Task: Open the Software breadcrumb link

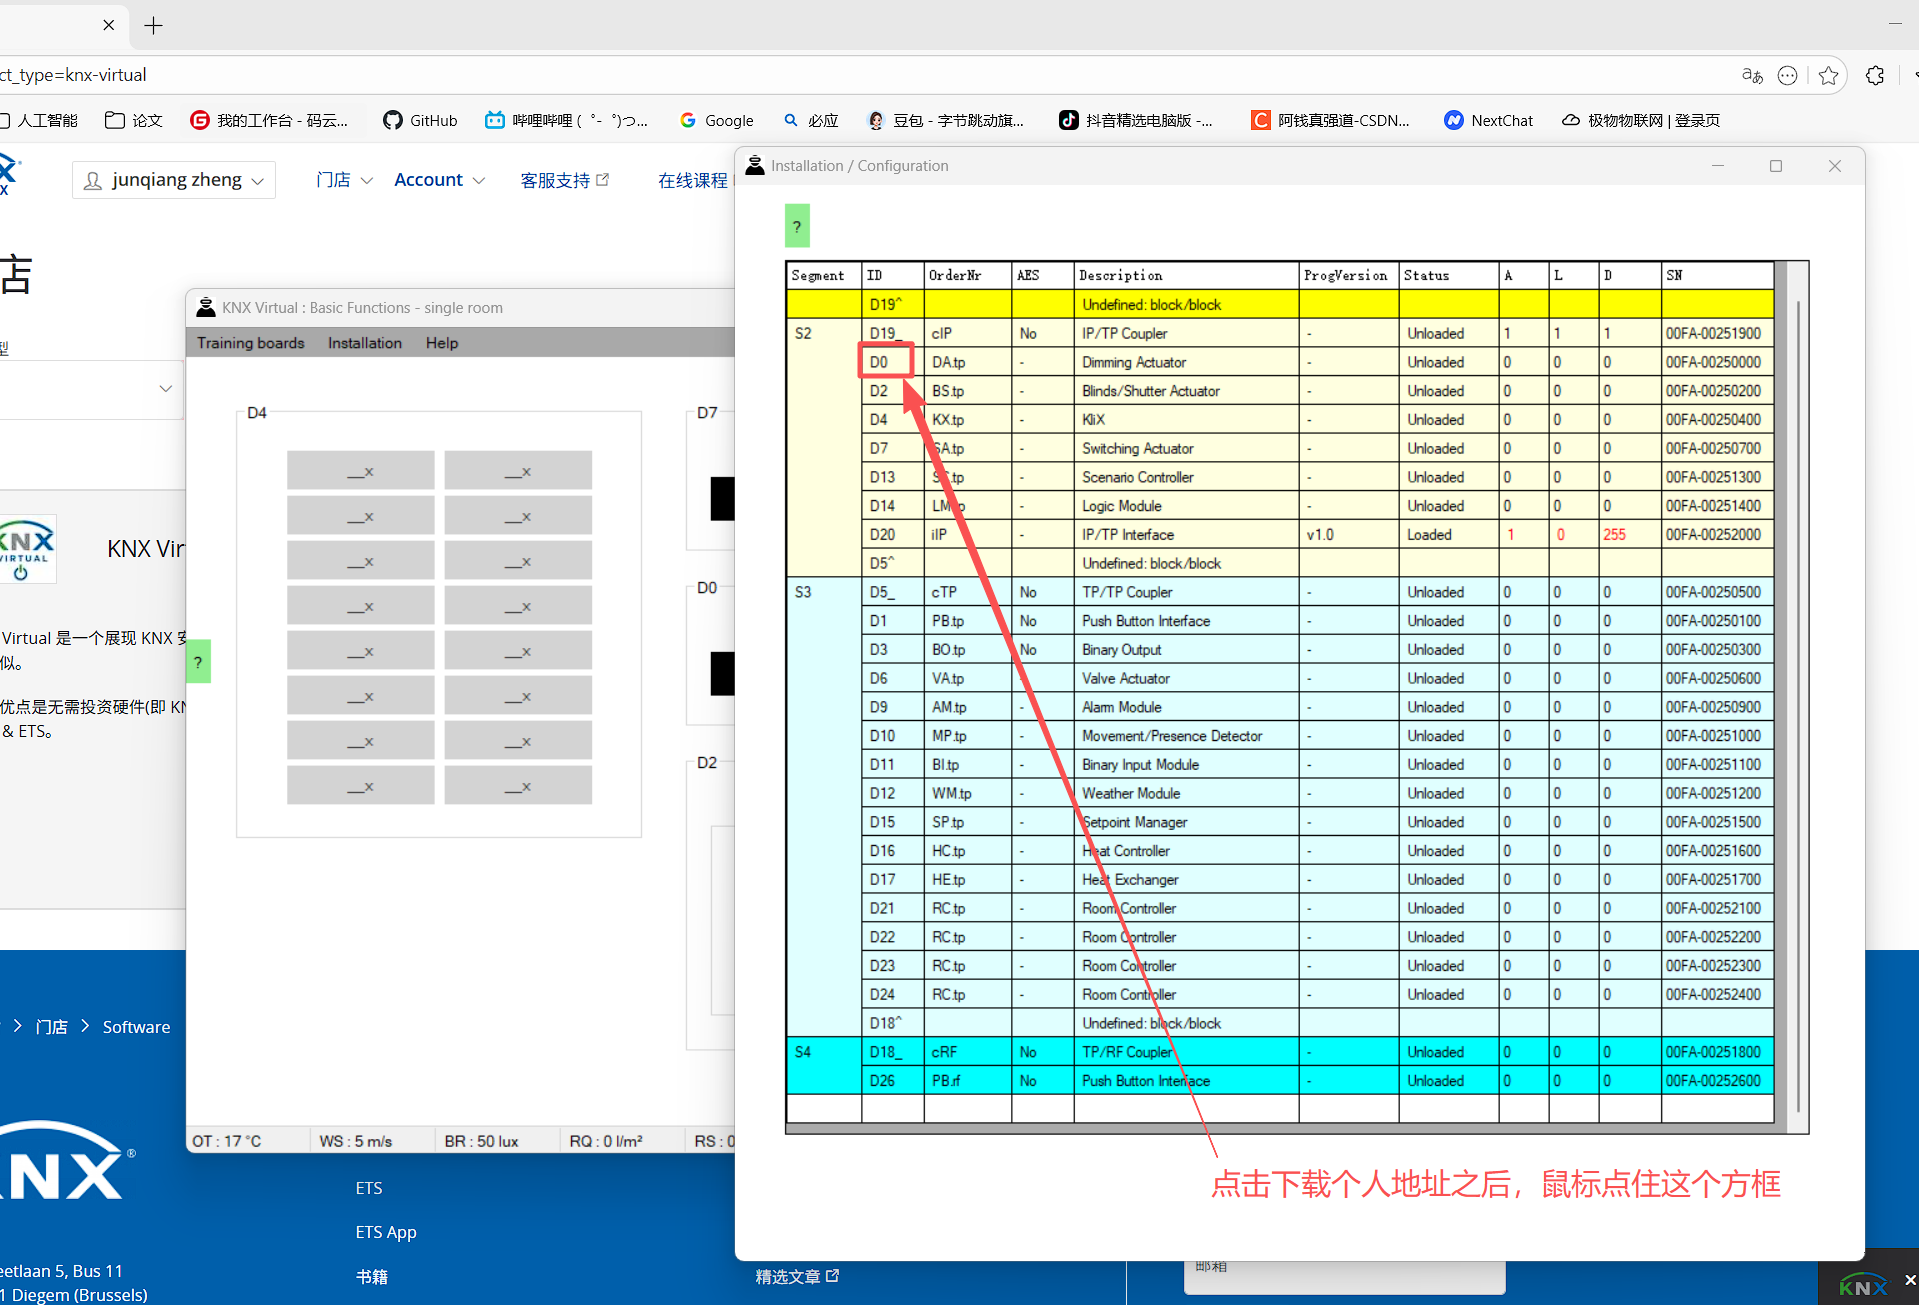Action: point(136,1027)
